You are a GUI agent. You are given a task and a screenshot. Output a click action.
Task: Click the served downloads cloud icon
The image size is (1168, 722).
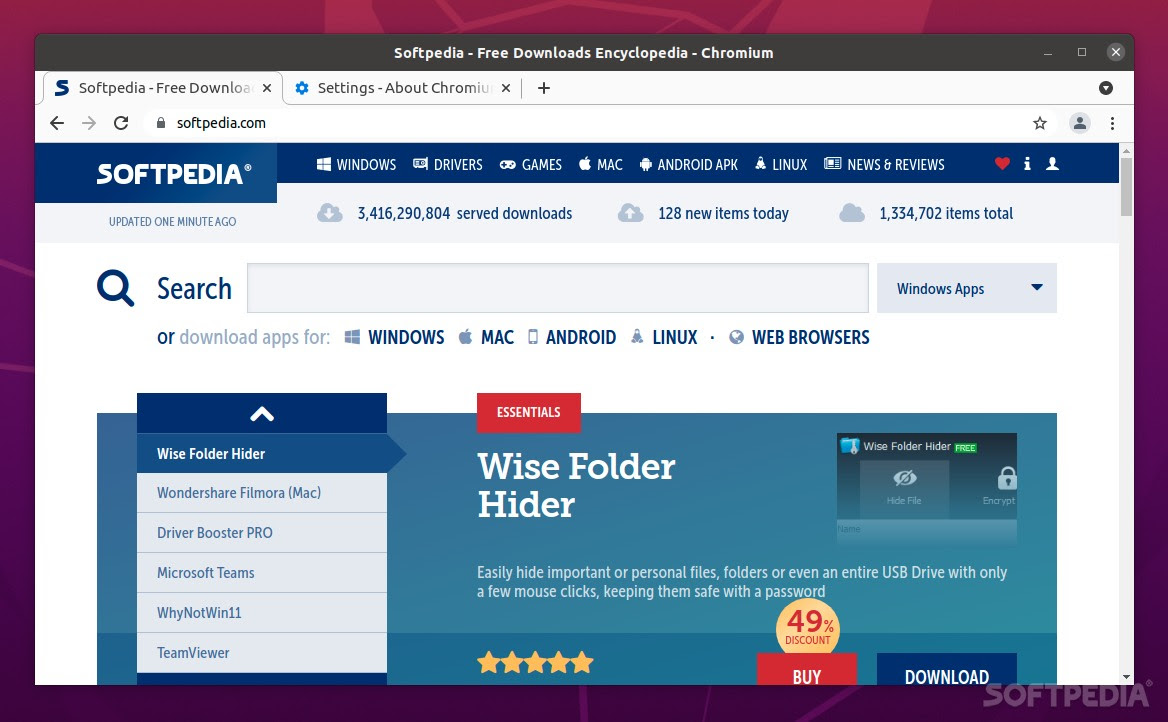(x=329, y=213)
